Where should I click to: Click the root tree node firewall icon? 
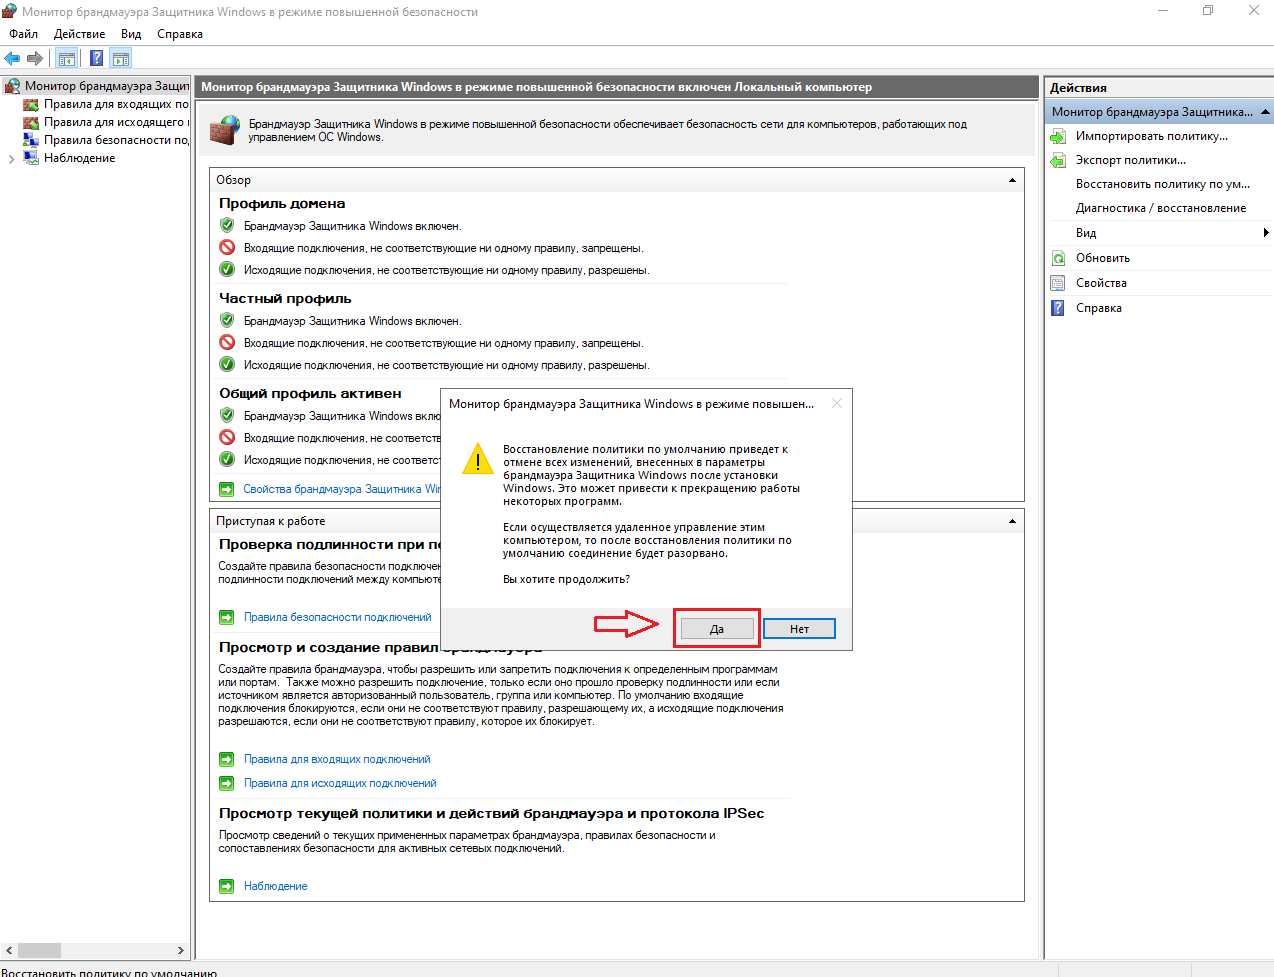[12, 86]
